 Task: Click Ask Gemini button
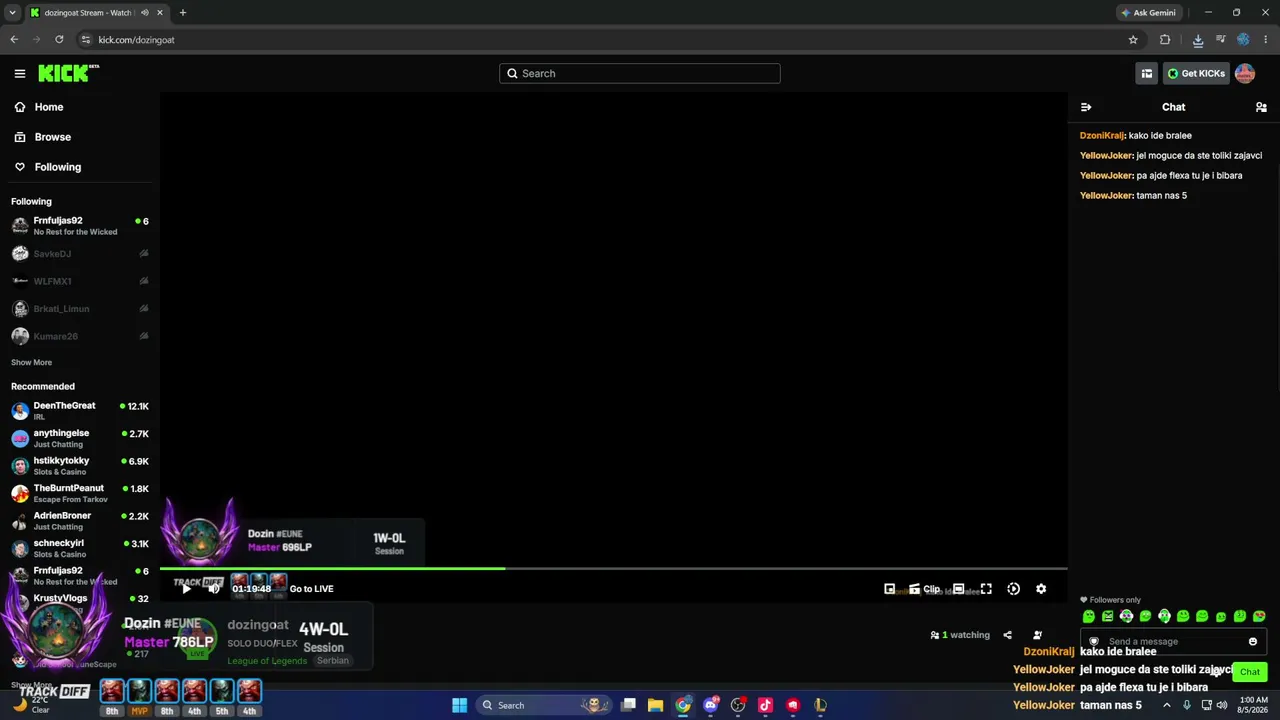pos(1148,13)
